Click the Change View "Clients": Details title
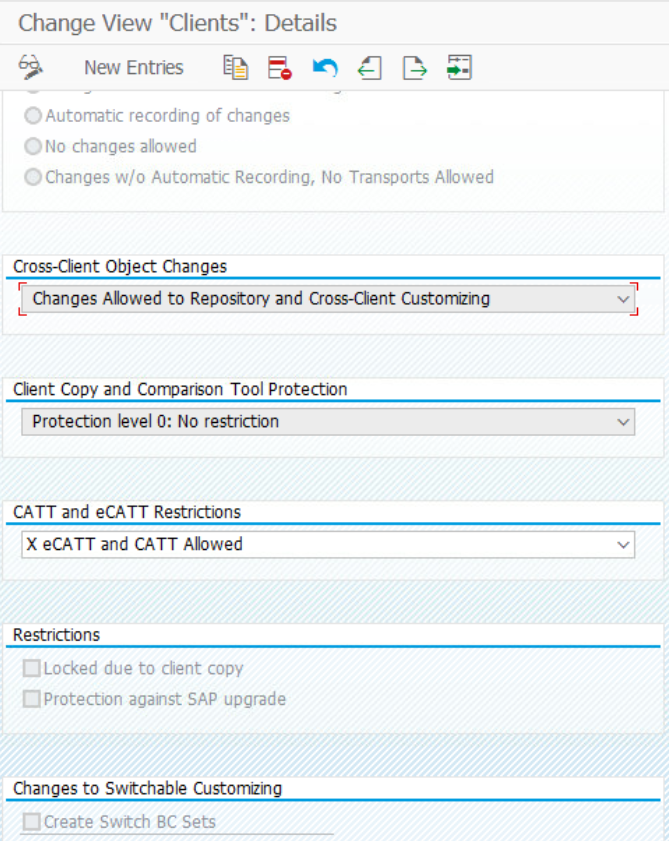 177,22
